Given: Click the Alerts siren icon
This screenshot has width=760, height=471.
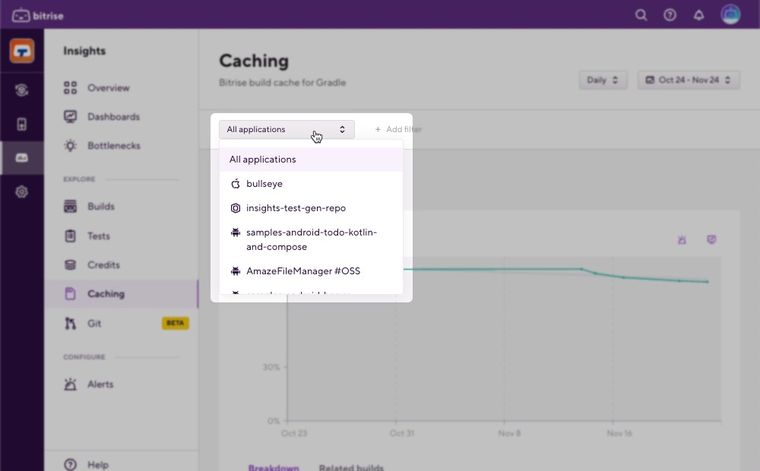Looking at the screenshot, I should 70,384.
